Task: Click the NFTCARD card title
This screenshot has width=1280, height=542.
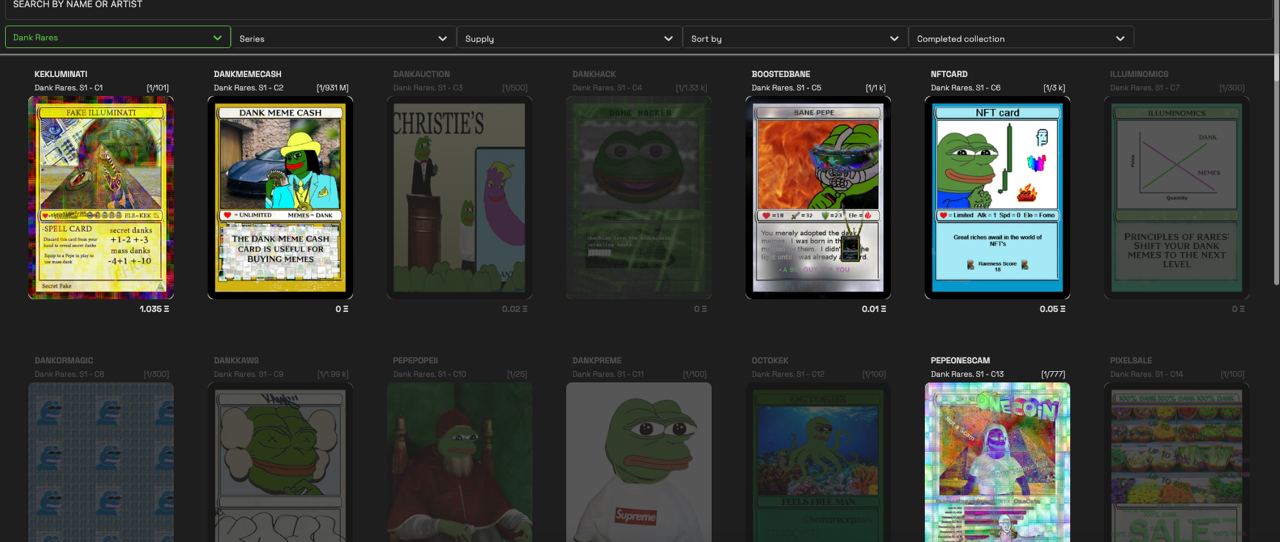Action: coord(949,74)
